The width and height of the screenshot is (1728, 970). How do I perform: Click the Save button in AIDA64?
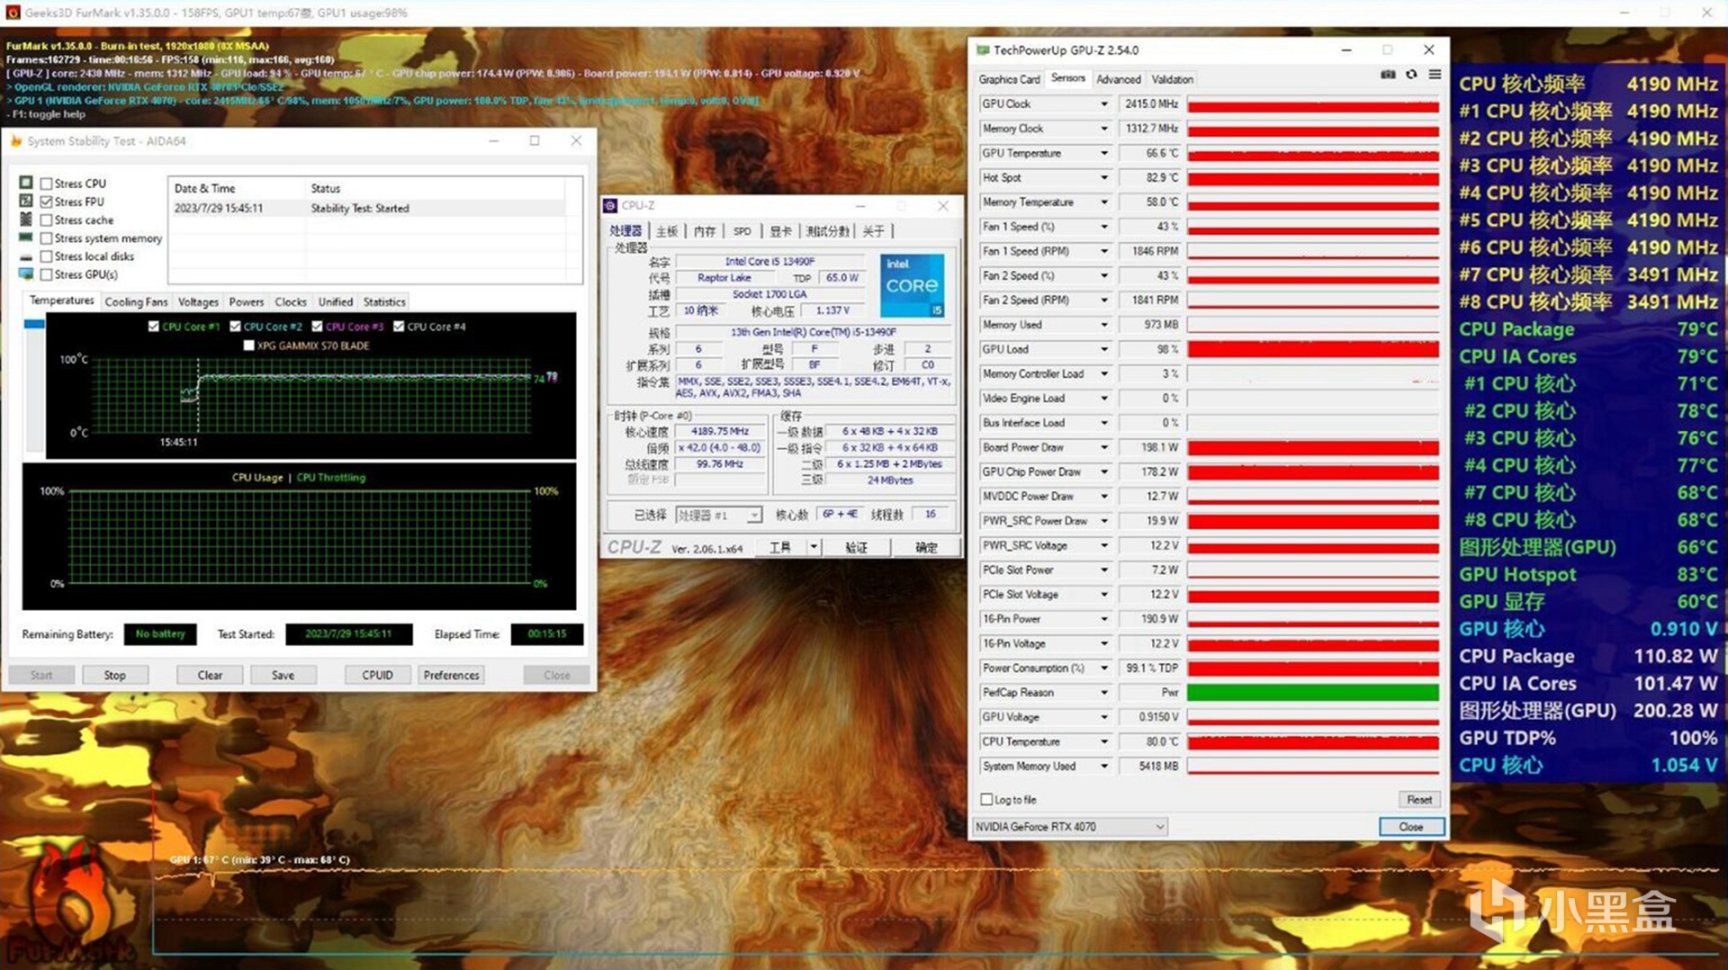tap(283, 675)
